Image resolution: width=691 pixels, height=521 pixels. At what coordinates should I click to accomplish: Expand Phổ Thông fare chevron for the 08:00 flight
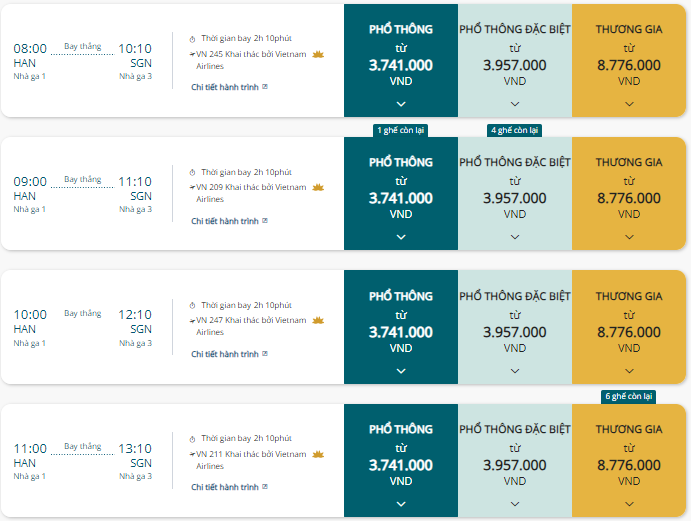(x=401, y=104)
